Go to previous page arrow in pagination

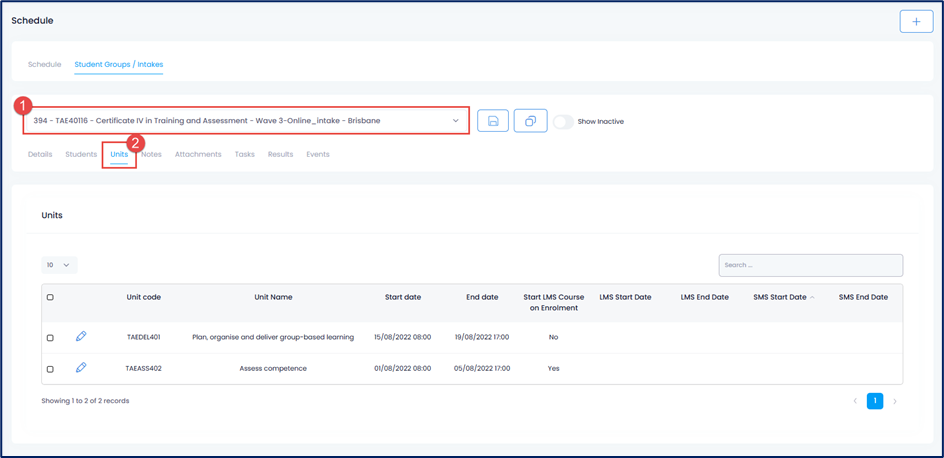tap(855, 401)
